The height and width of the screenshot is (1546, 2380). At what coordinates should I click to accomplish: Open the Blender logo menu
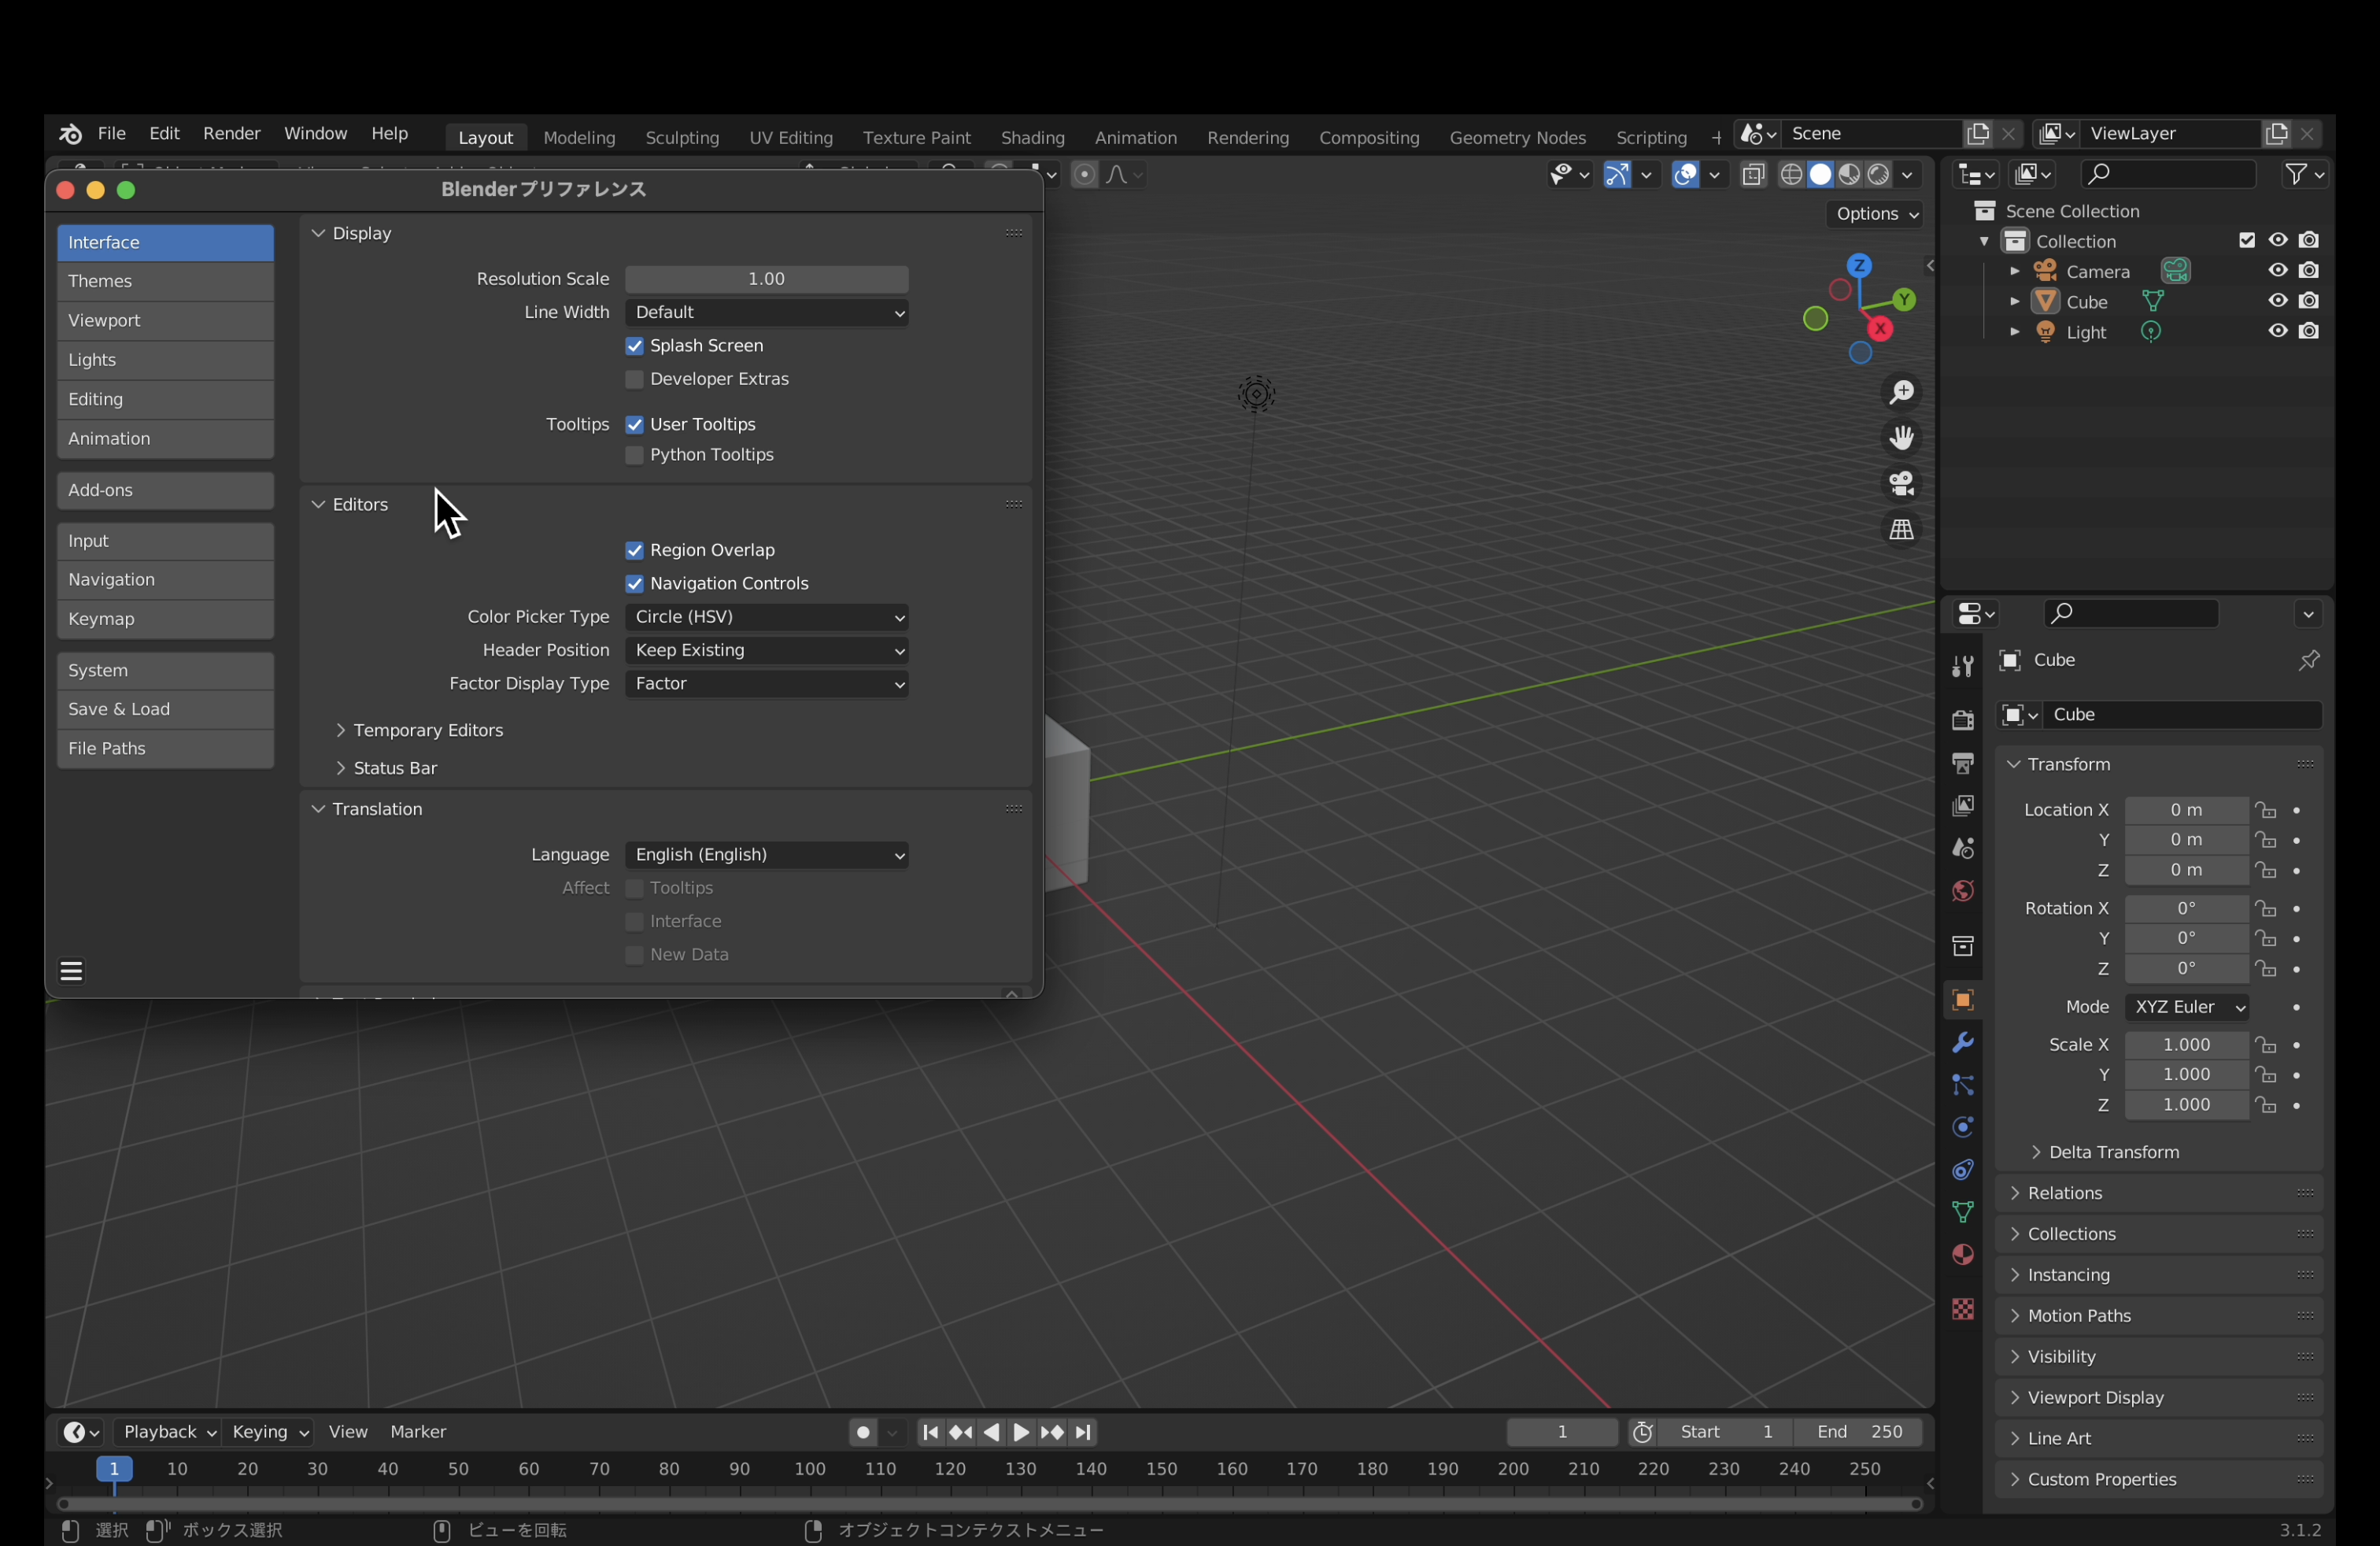[70, 134]
